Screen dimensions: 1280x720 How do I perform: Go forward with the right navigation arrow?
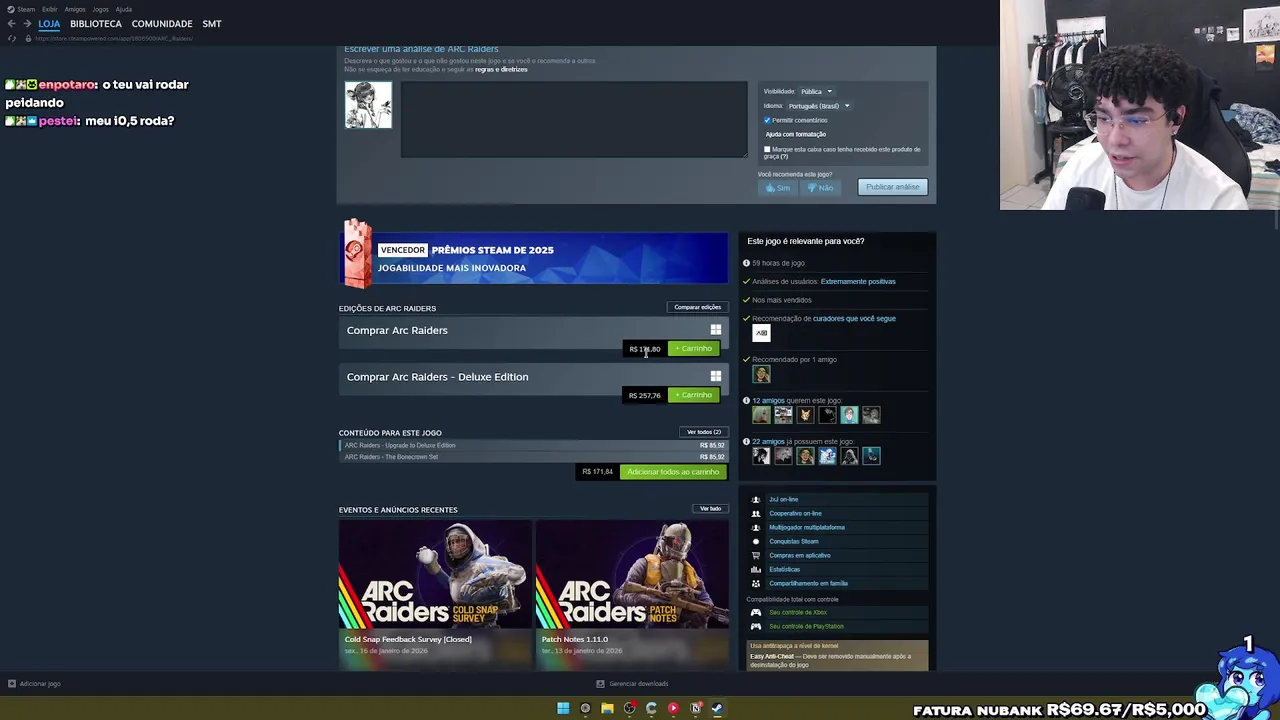(x=26, y=24)
